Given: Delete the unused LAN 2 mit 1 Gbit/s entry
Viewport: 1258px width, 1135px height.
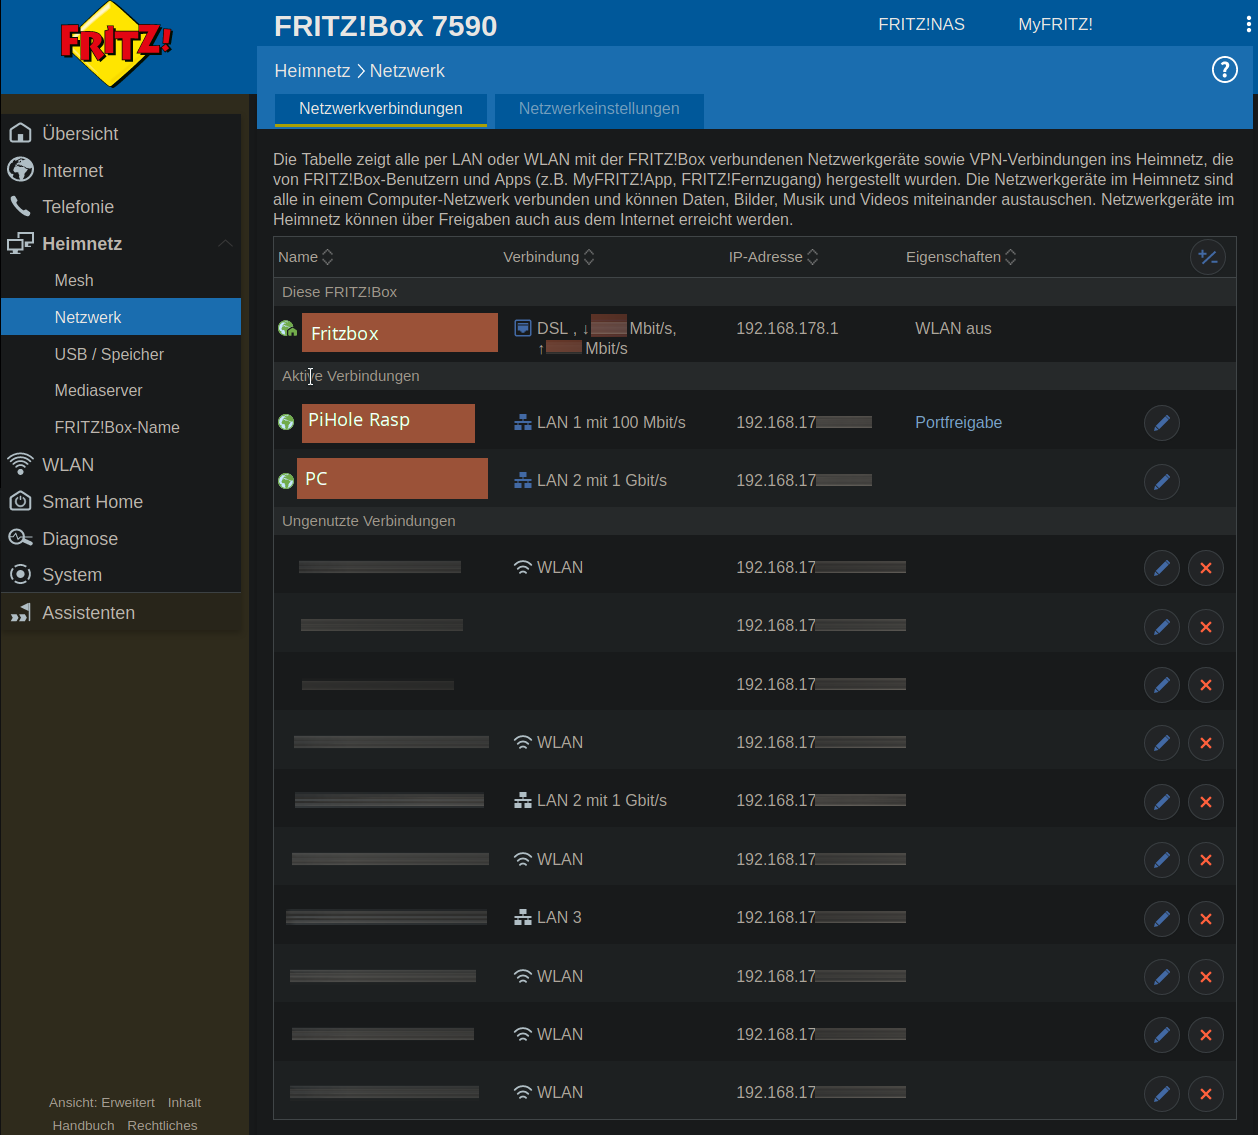Looking at the screenshot, I should 1205,802.
